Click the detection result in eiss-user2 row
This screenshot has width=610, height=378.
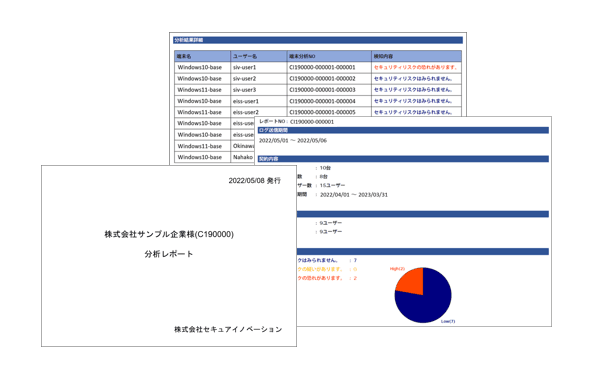tap(413, 112)
